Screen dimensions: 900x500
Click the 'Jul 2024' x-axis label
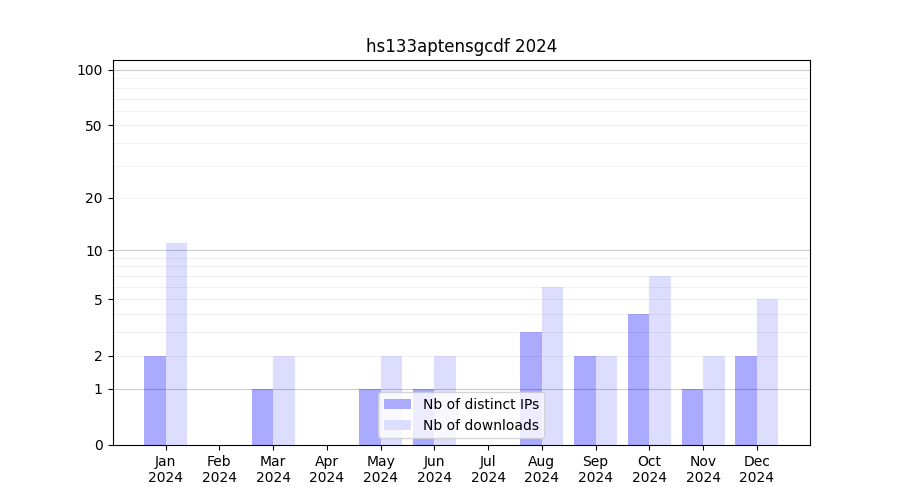[x=488, y=469]
